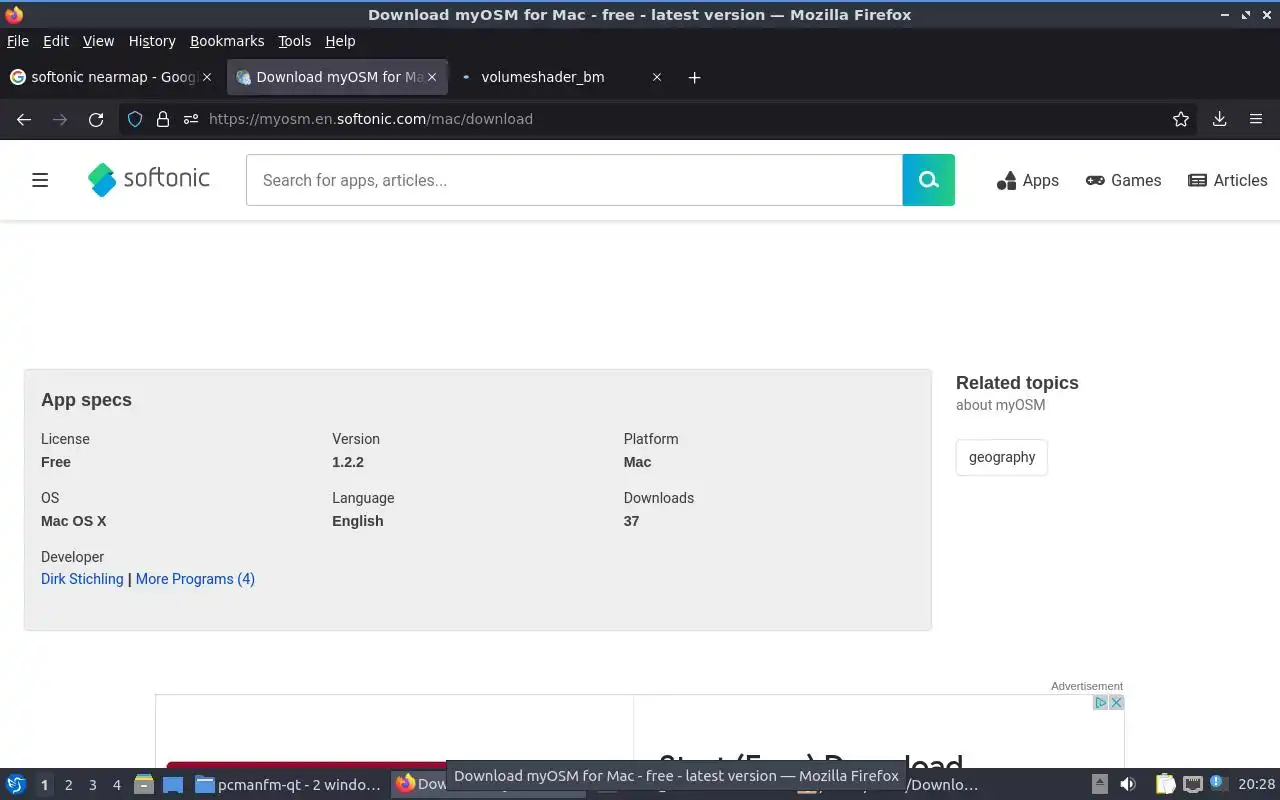This screenshot has height=800, width=1280.
Task: Open the clipboard manager tray icon
Action: [x=1165, y=785]
